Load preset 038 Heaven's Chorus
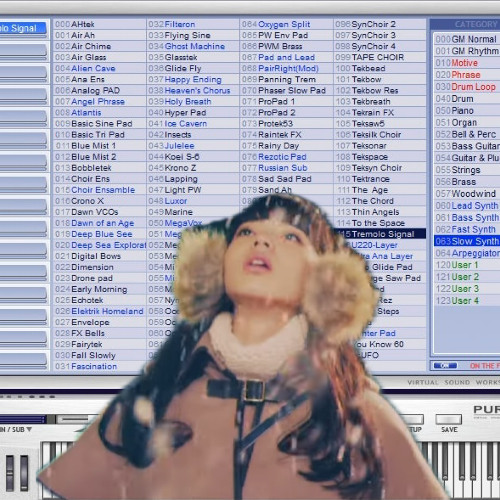 (193, 91)
